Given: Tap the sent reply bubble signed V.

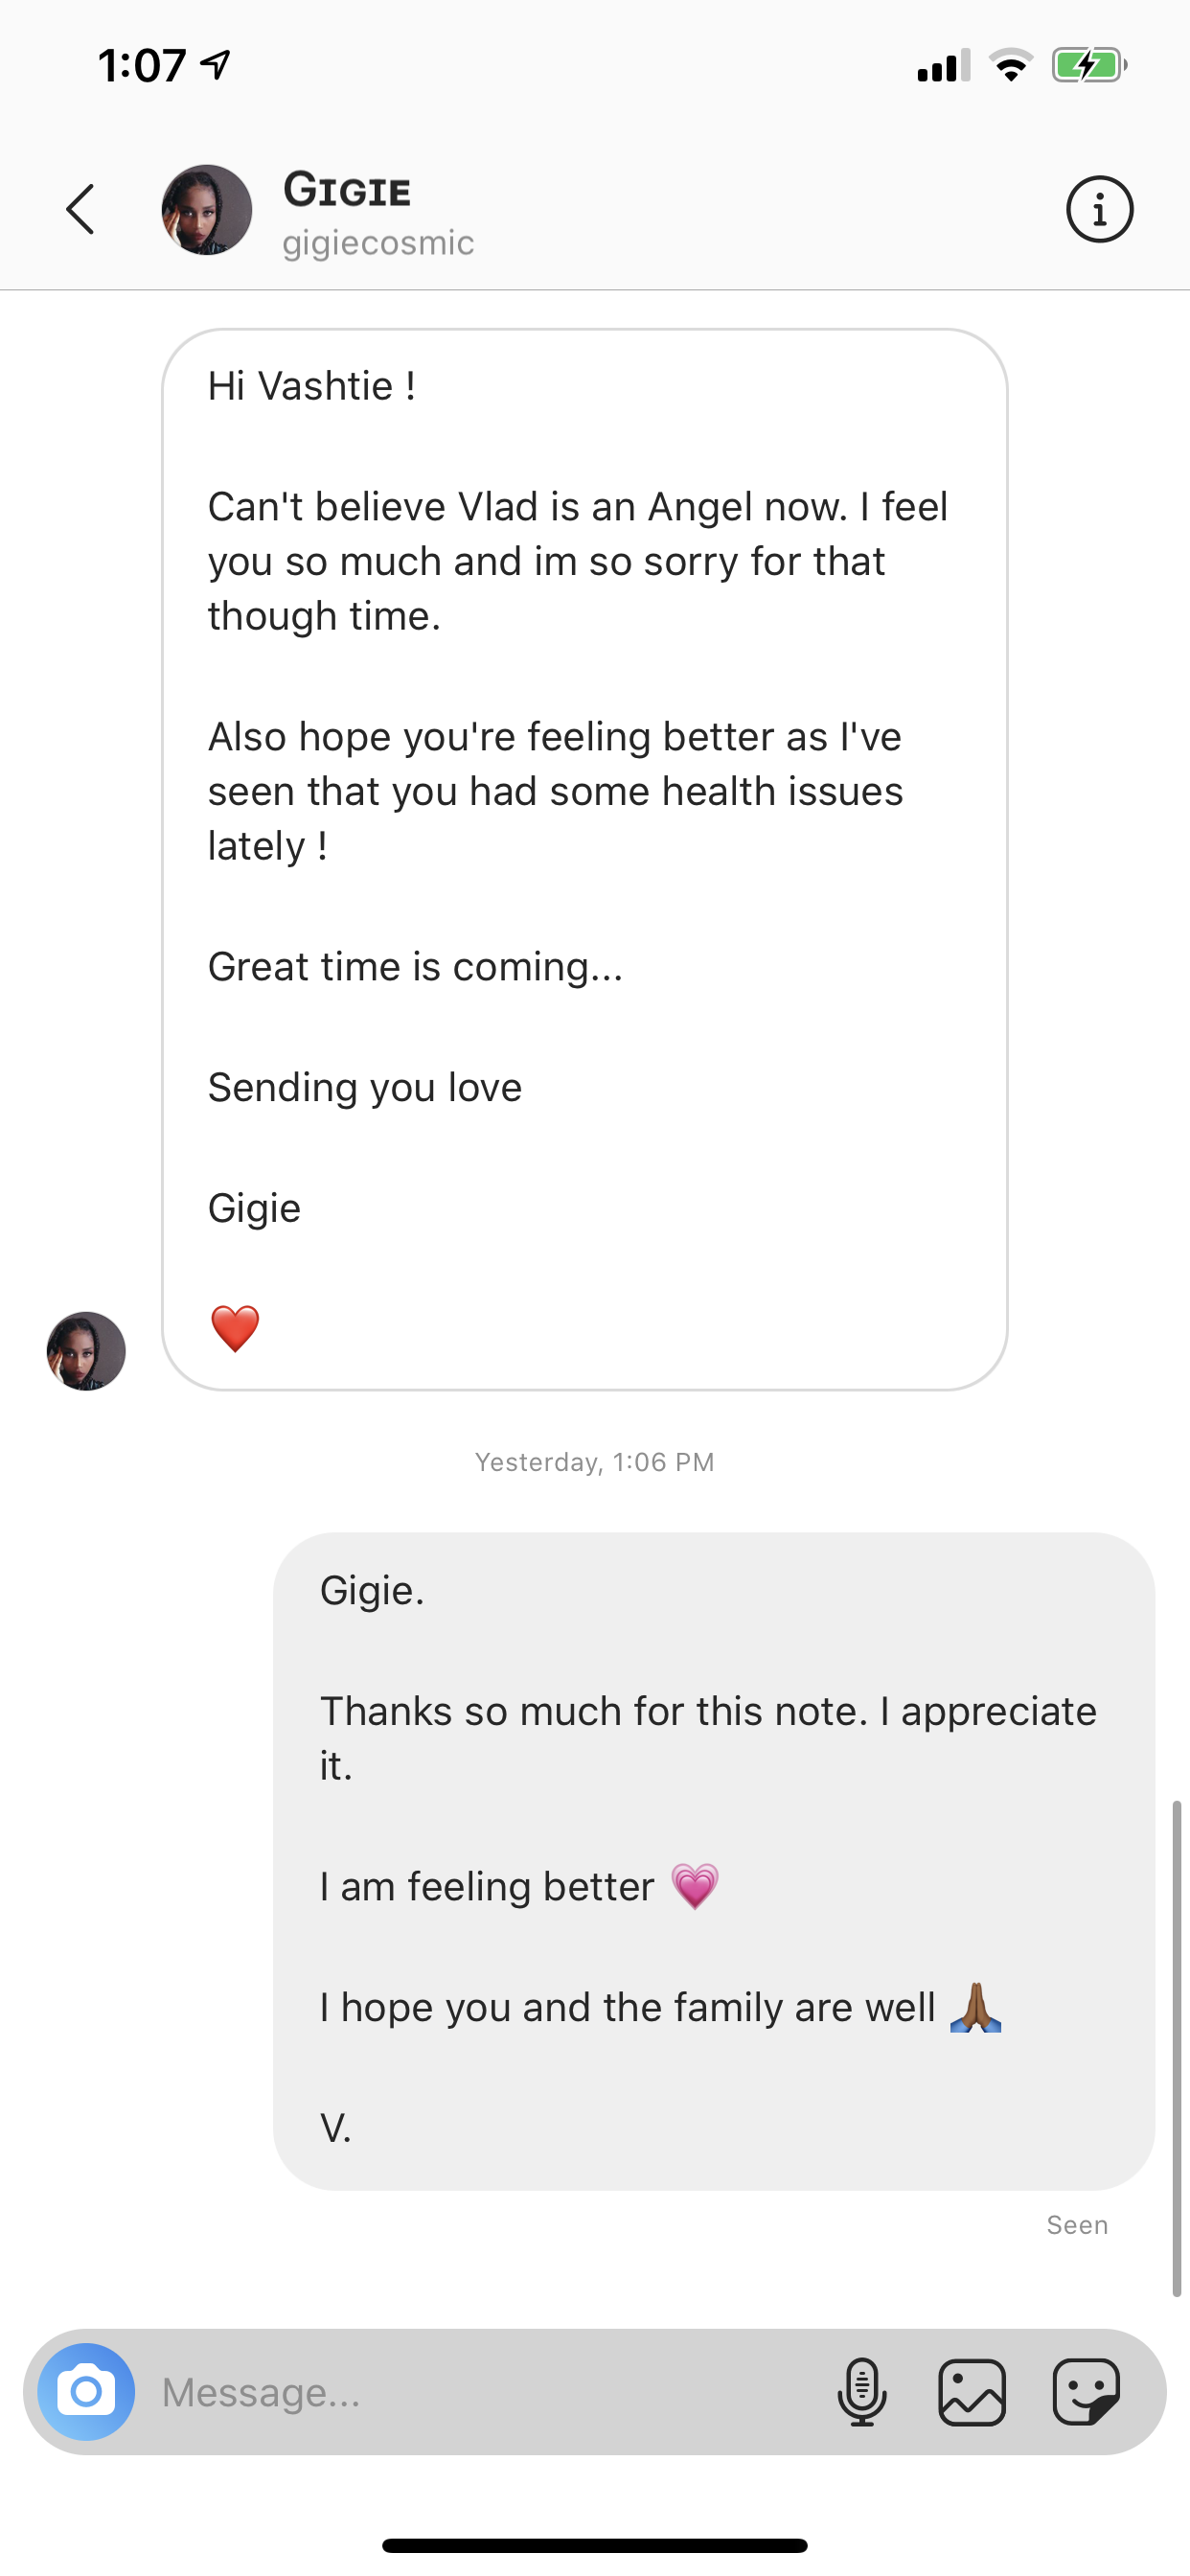Looking at the screenshot, I should 714,1860.
